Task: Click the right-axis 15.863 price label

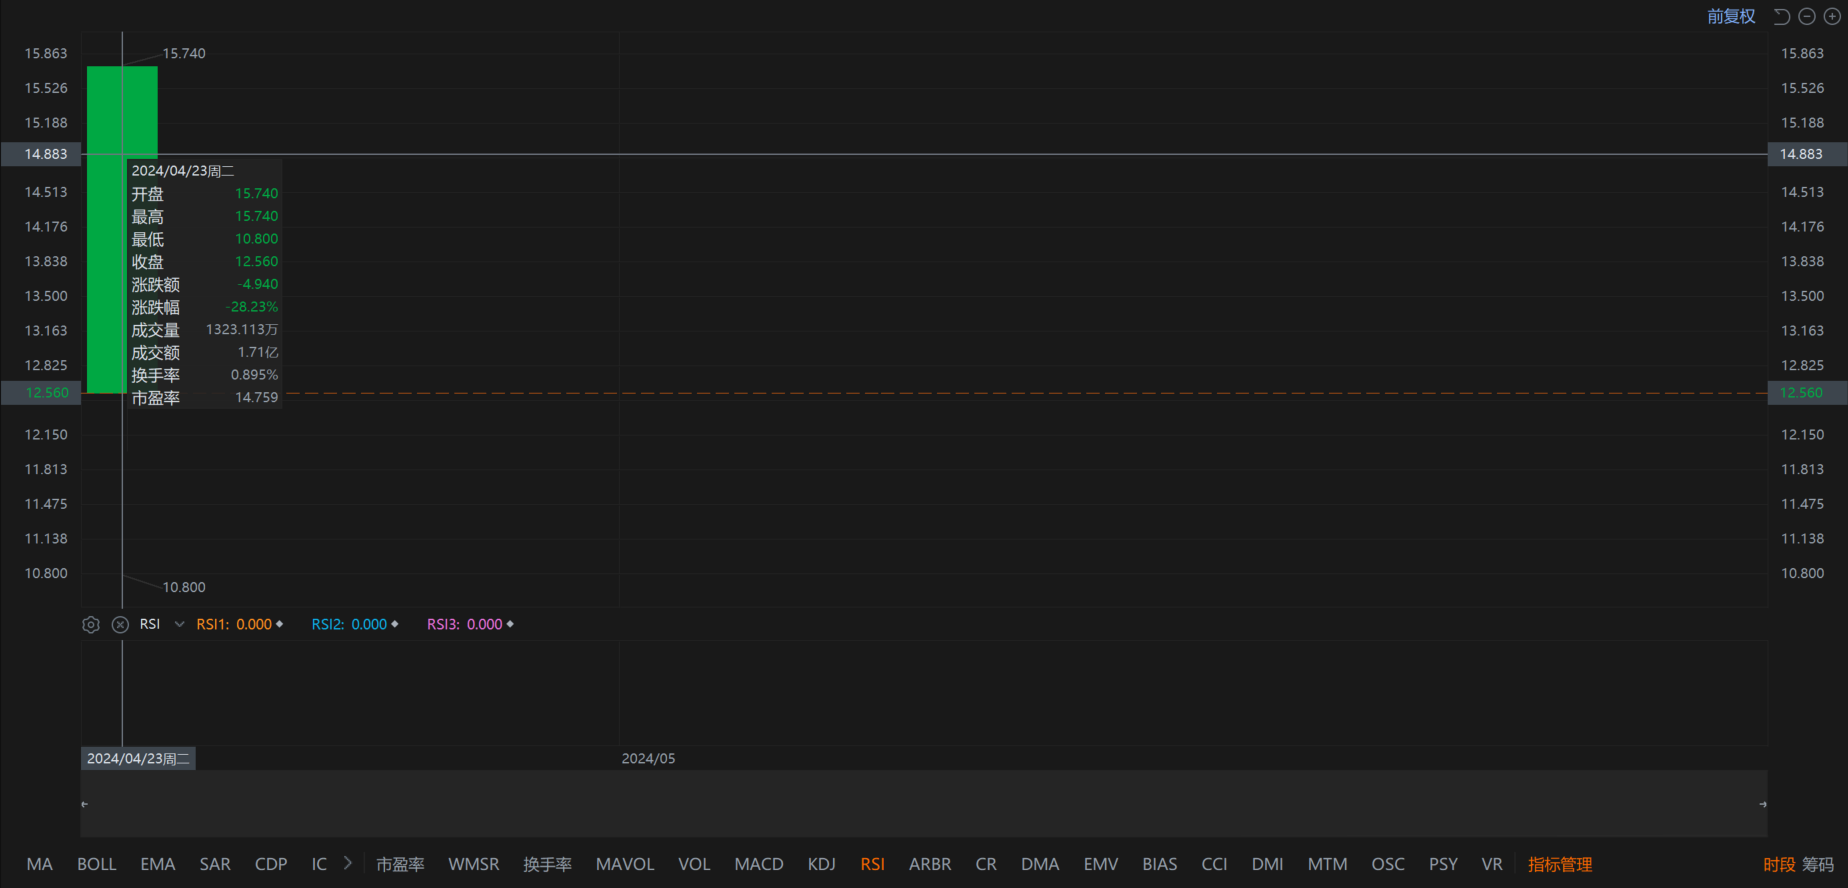Action: pyautogui.click(x=1802, y=54)
